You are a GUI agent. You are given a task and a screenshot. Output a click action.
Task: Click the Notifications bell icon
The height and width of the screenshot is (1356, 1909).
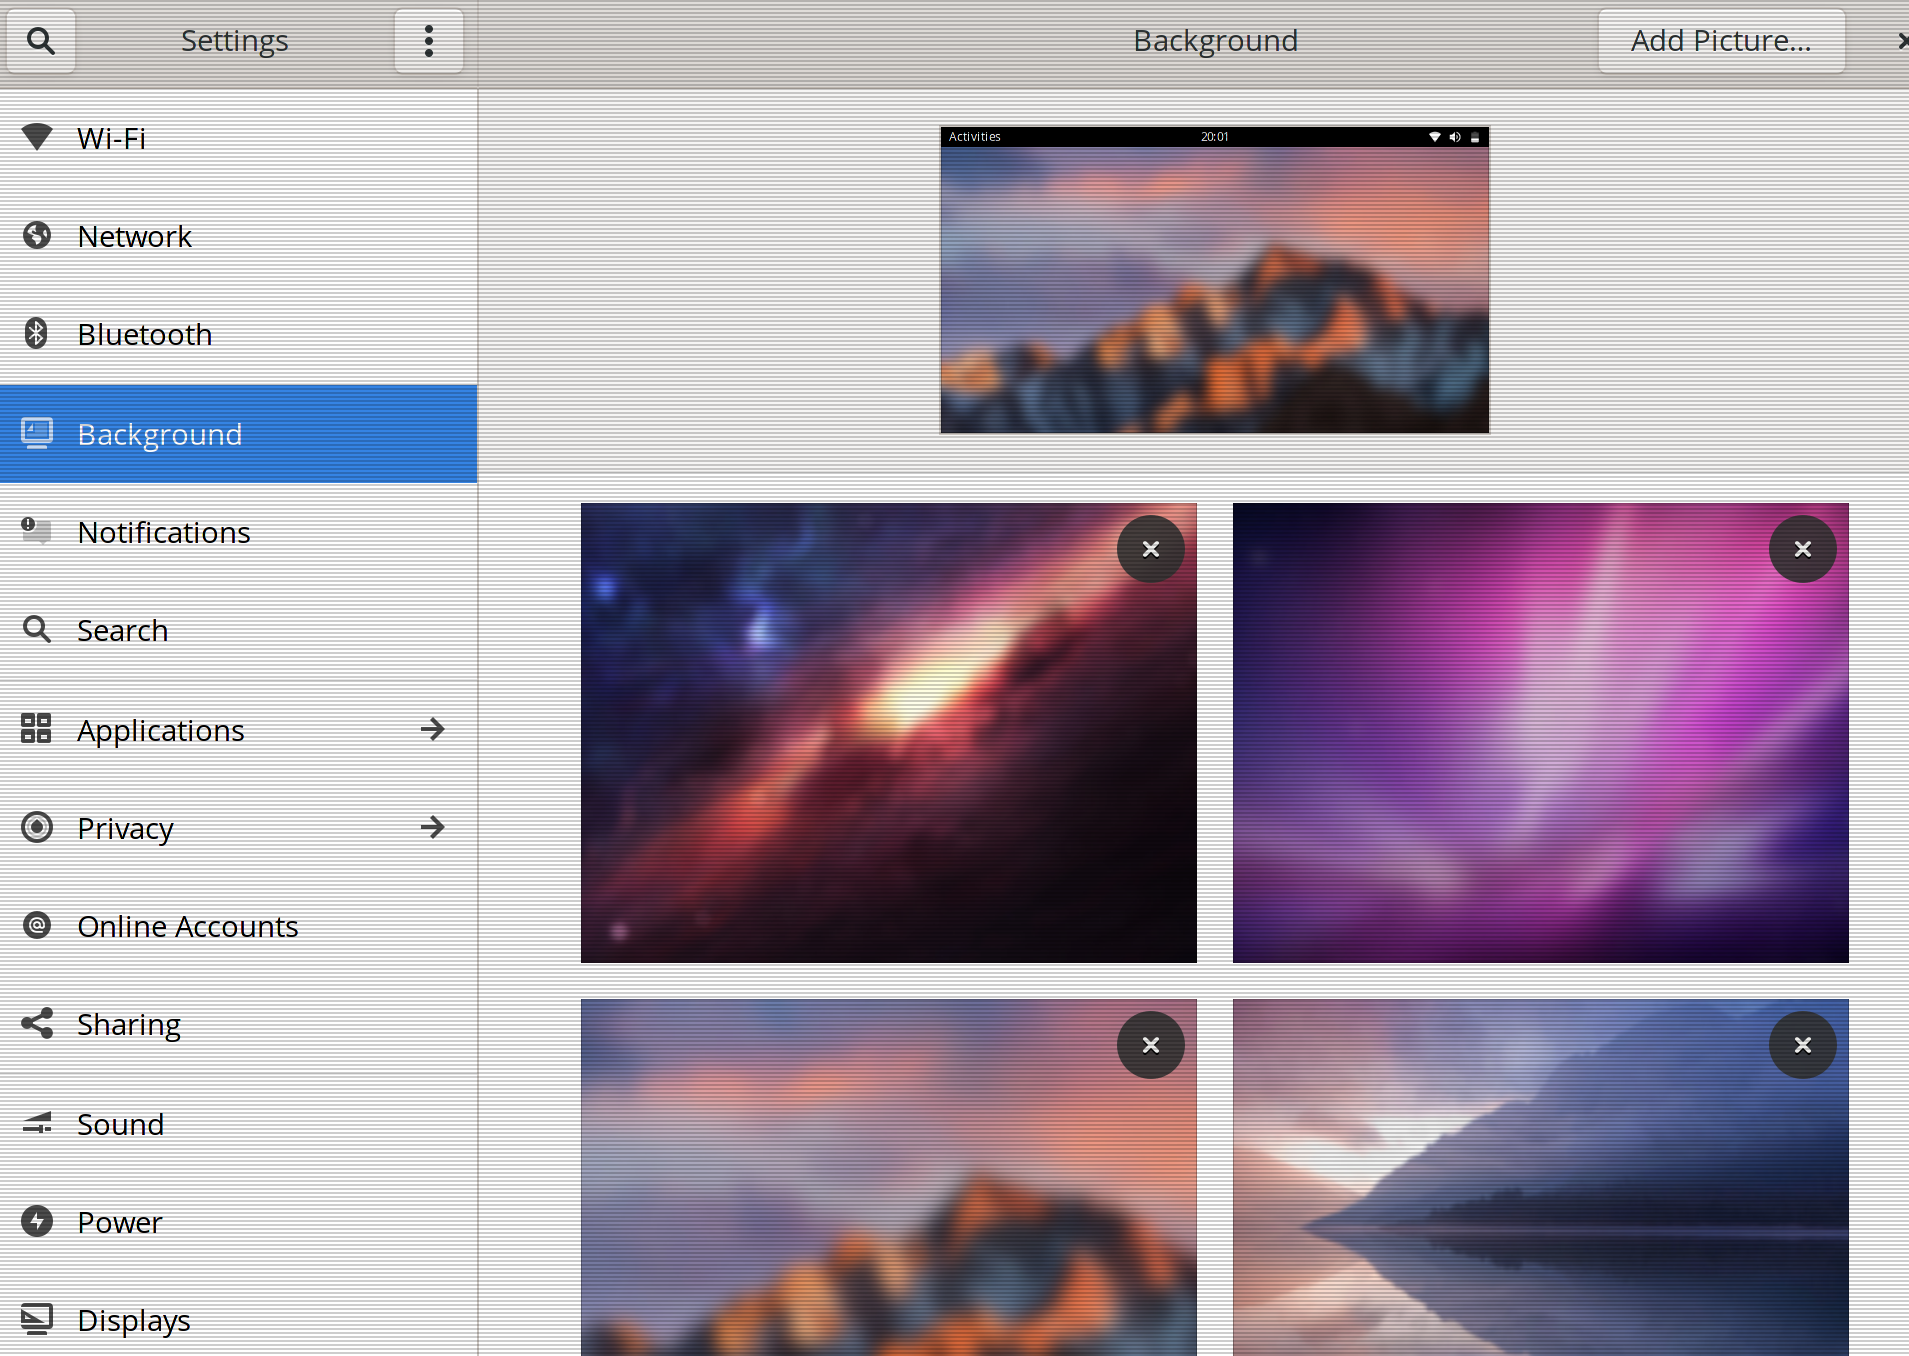pos(37,531)
